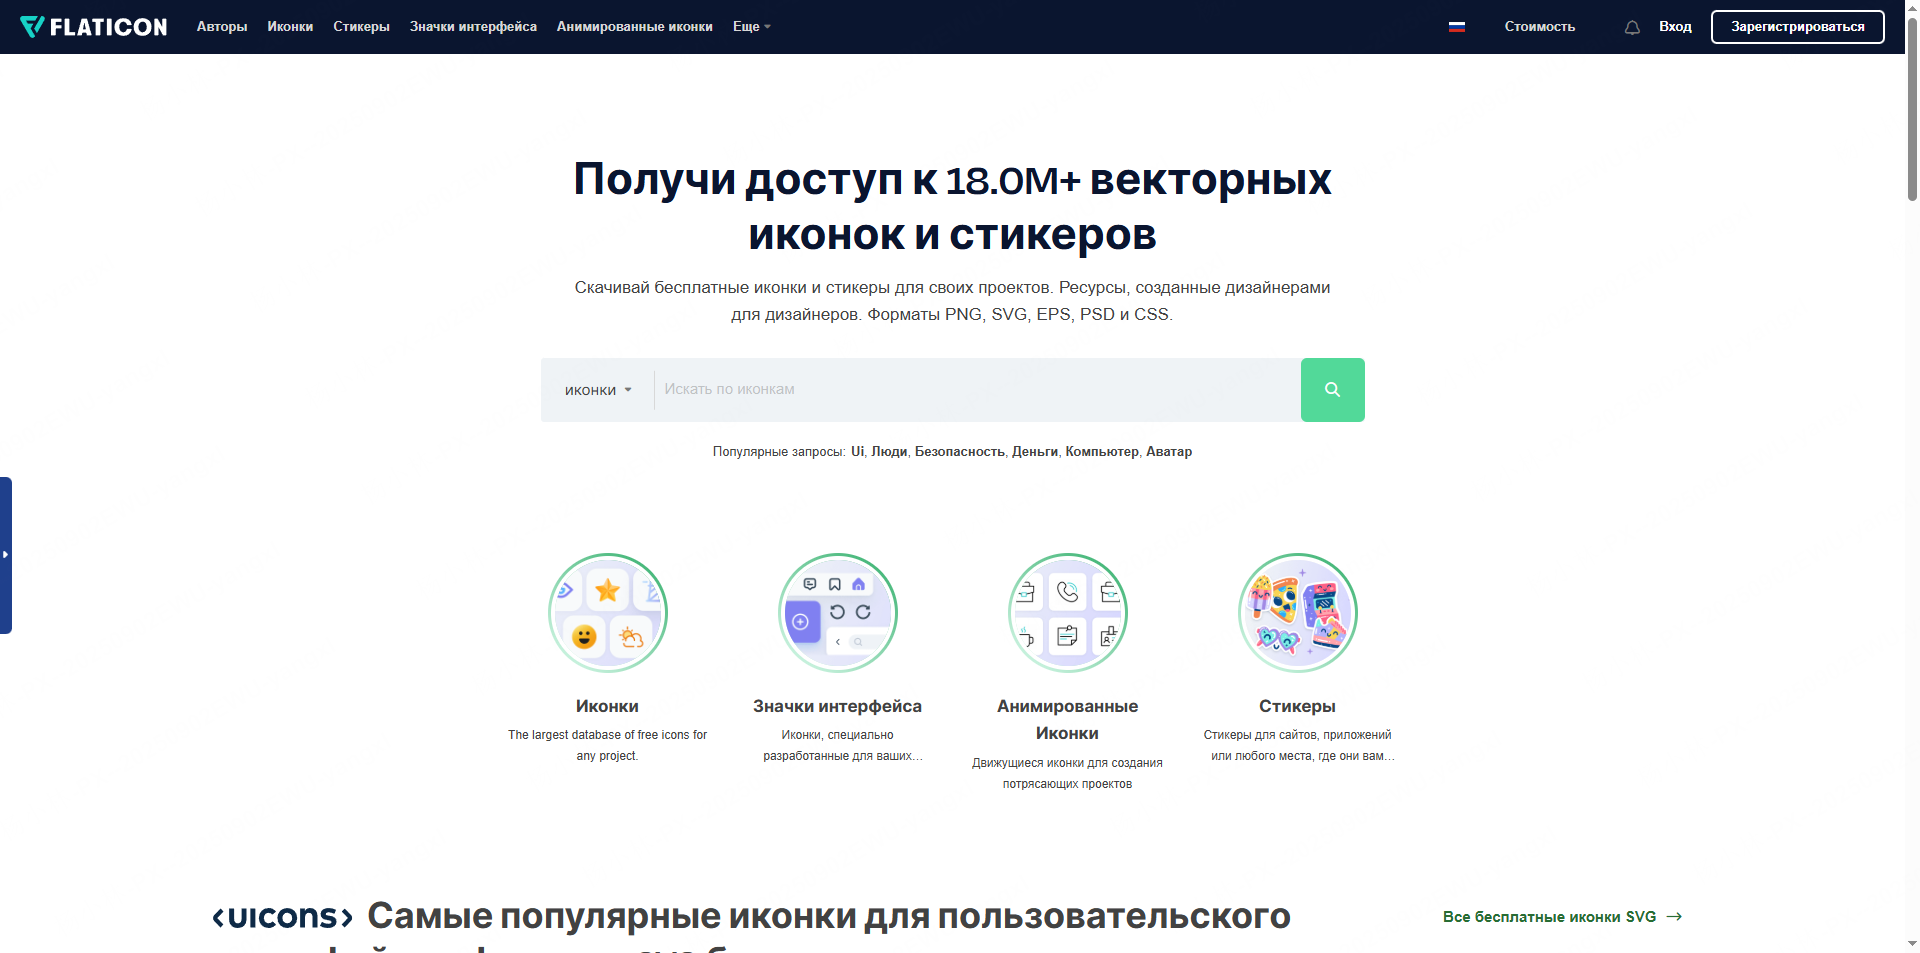The width and height of the screenshot is (1920, 953).
Task: Open the Значки интерфейса circle image
Action: 837,612
